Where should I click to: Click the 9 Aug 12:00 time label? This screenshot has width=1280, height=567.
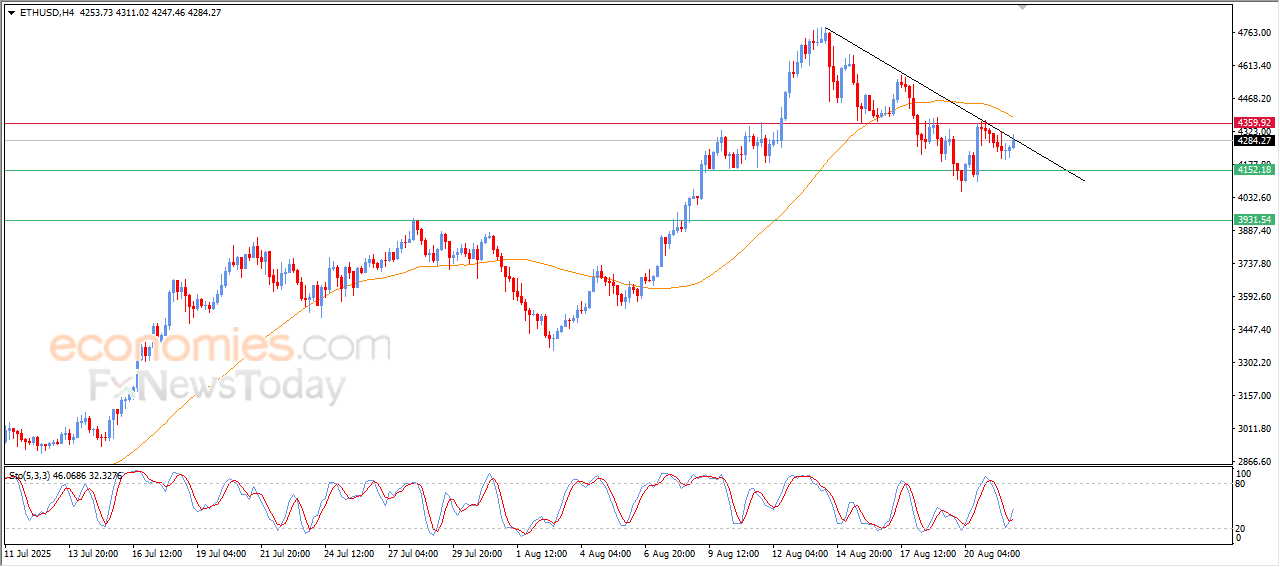tap(732, 553)
